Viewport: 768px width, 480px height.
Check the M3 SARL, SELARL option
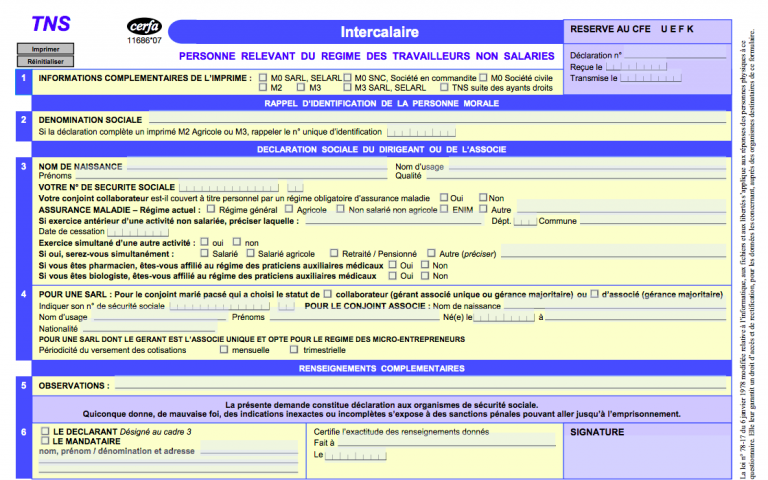pyautogui.click(x=346, y=88)
